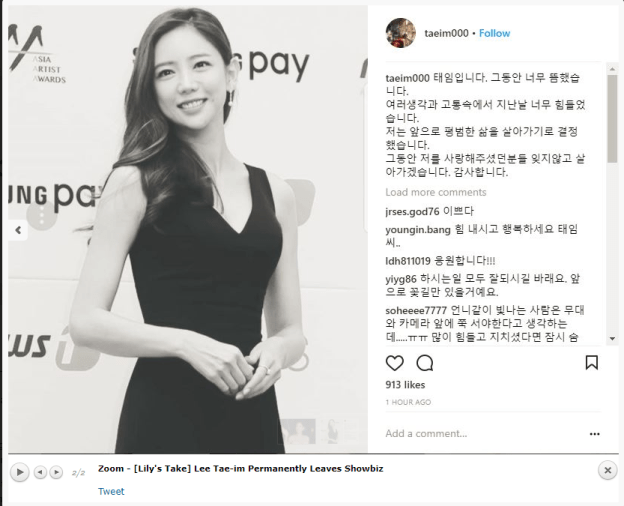
Task: Follow the taeim000 account
Action: 494,33
